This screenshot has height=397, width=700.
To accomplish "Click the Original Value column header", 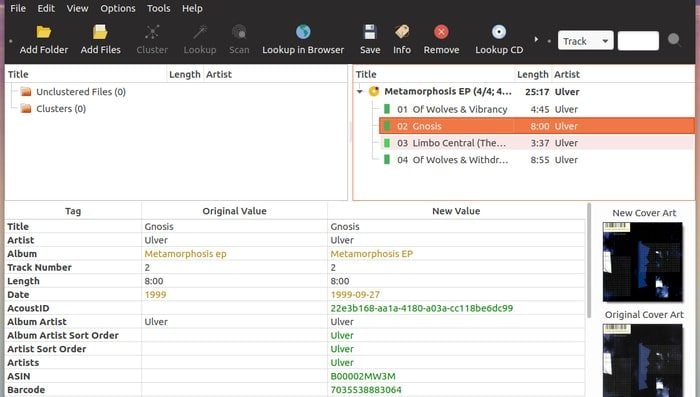I will point(234,211).
